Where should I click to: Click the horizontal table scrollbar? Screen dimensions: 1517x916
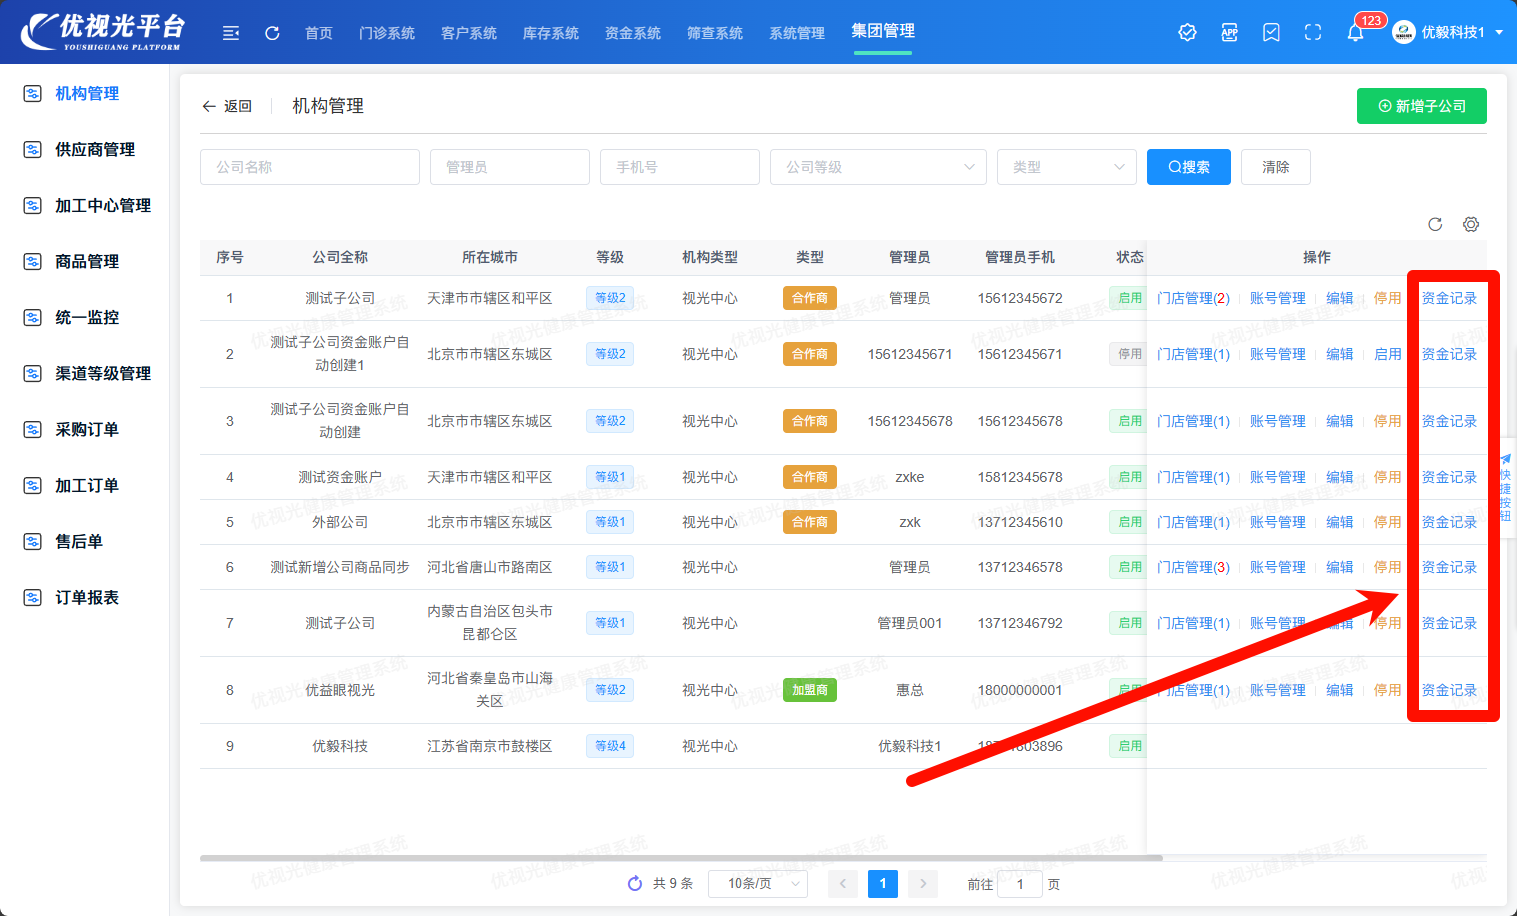pos(681,858)
